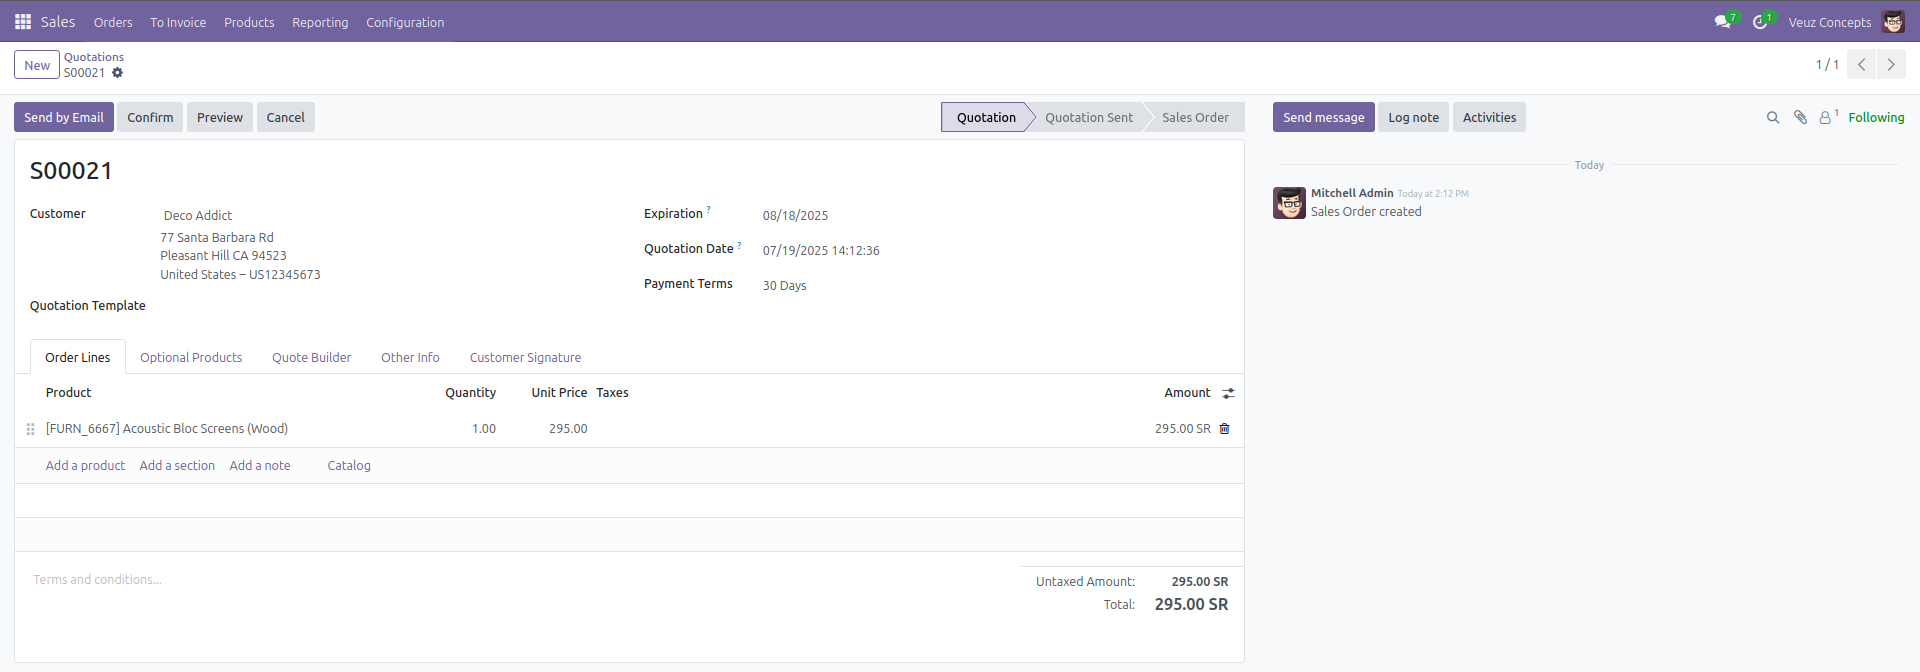Switch to Customer Signature tab

[x=525, y=358]
